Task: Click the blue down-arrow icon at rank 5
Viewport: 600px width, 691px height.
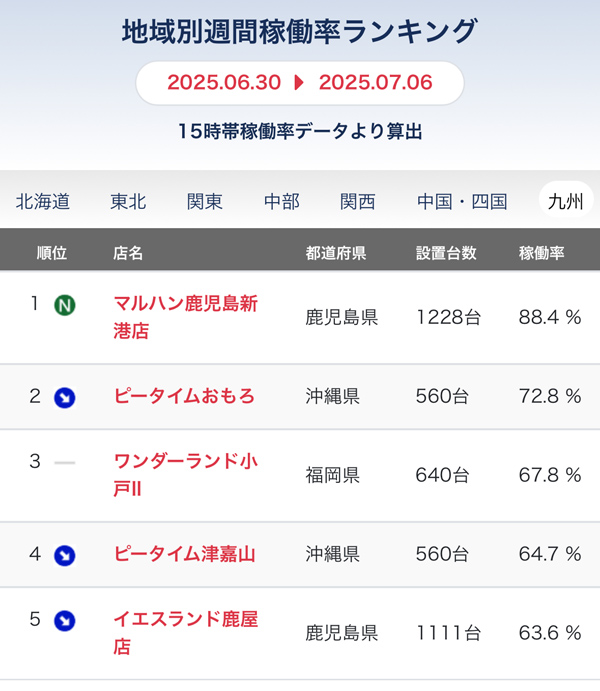Action: pyautogui.click(x=65, y=620)
